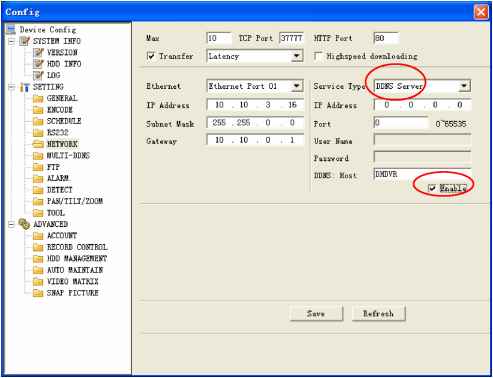Select the MULTI-DDNS tree label
The height and width of the screenshot is (378, 493).
(x=68, y=156)
